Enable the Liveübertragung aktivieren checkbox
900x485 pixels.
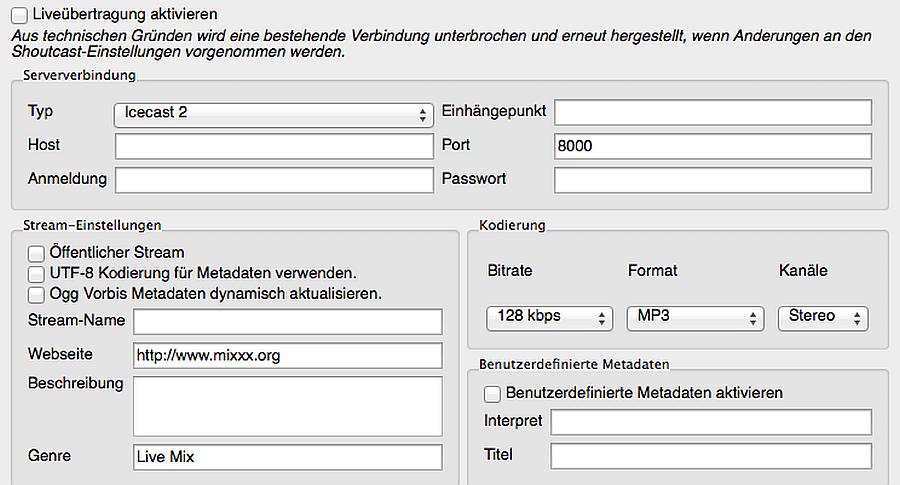coord(19,15)
